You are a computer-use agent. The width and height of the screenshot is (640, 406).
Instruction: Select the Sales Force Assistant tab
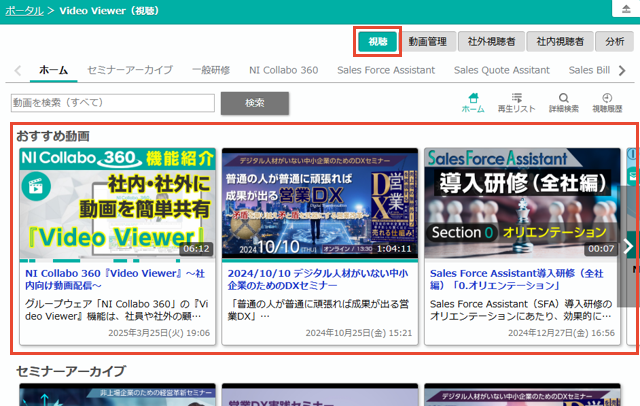pos(386,70)
